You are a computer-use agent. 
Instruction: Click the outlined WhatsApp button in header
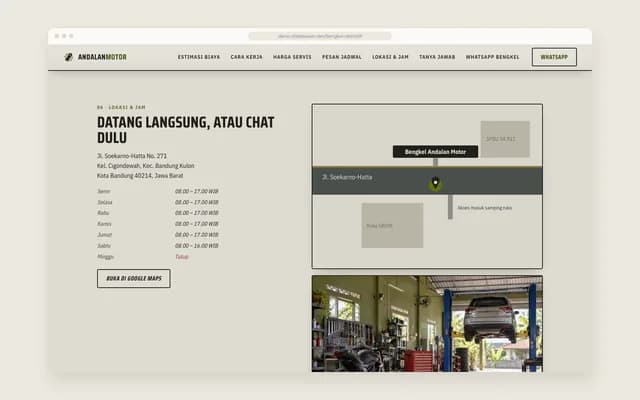pyautogui.click(x=554, y=57)
